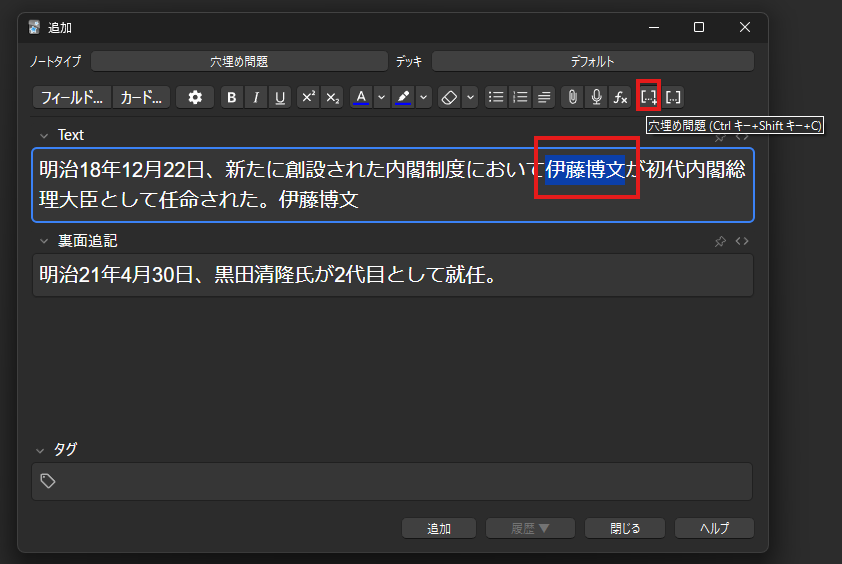Open the text color picker dropdown arrow
Screen dimensions: 842x564
pyautogui.click(x=381, y=97)
